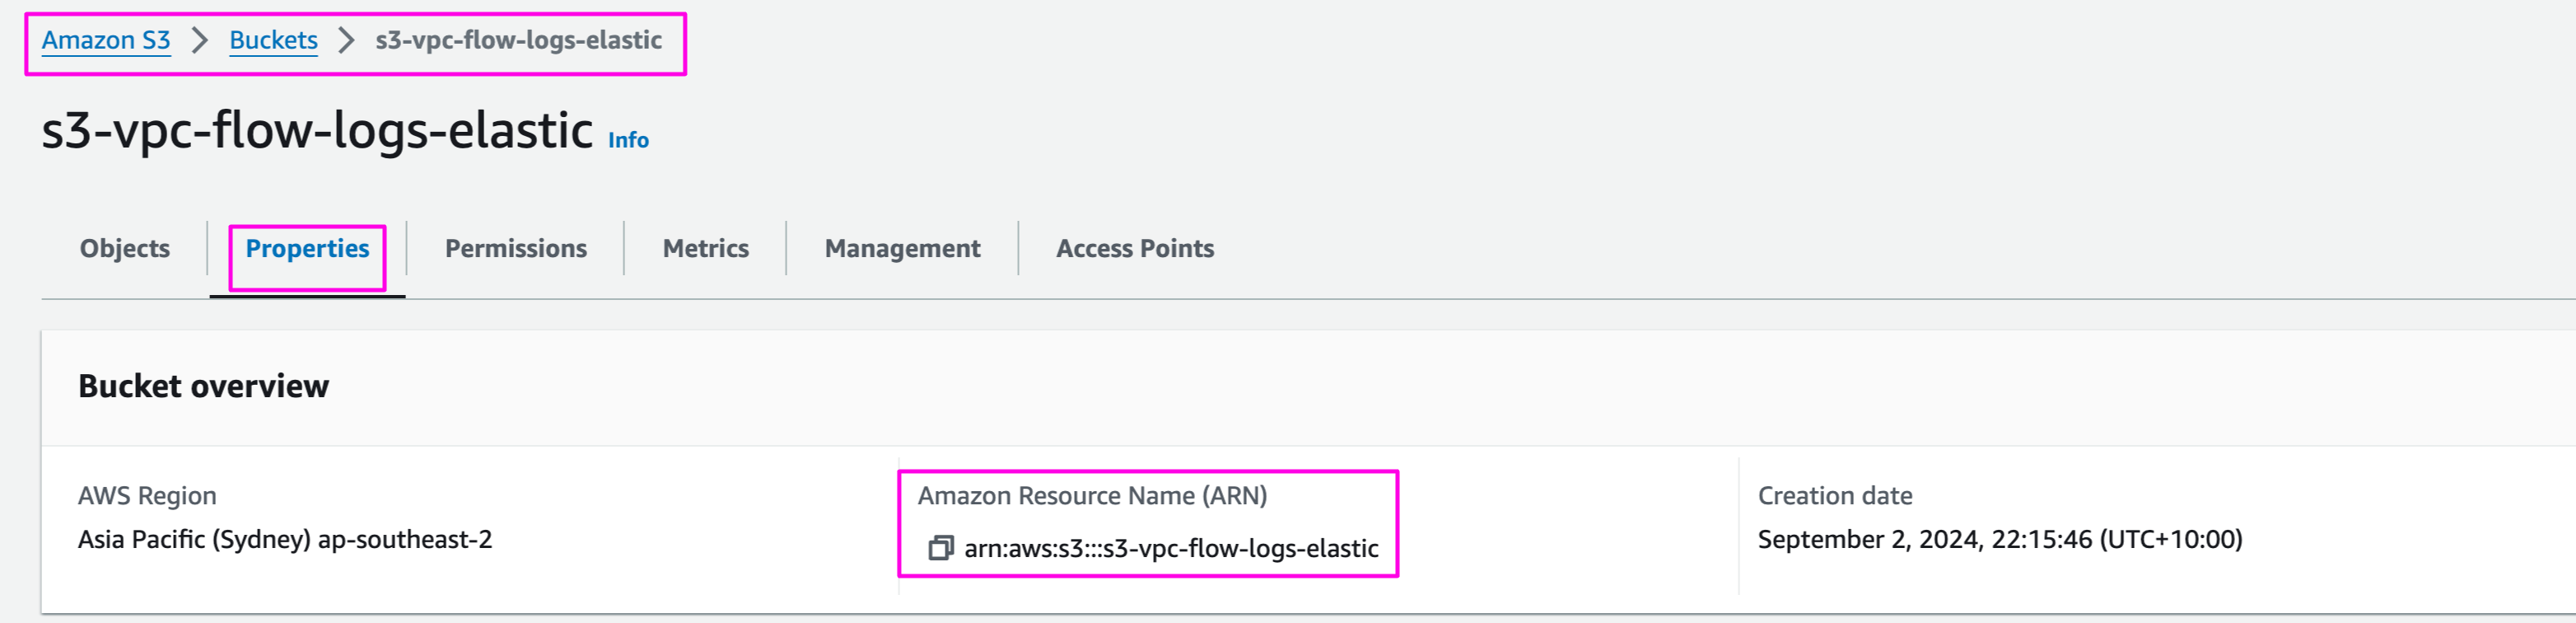
Task: Click the Asia Pacific (Sydney) region value
Action: pos(285,539)
